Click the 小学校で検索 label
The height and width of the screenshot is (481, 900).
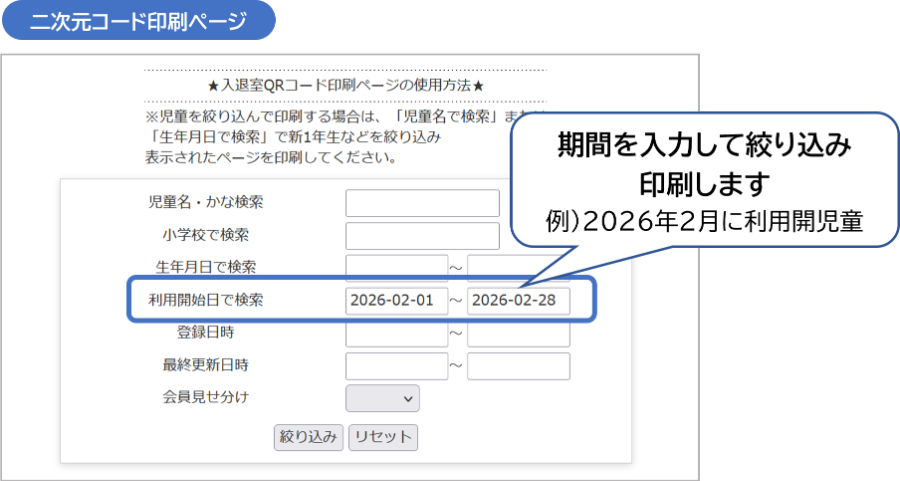[206, 235]
